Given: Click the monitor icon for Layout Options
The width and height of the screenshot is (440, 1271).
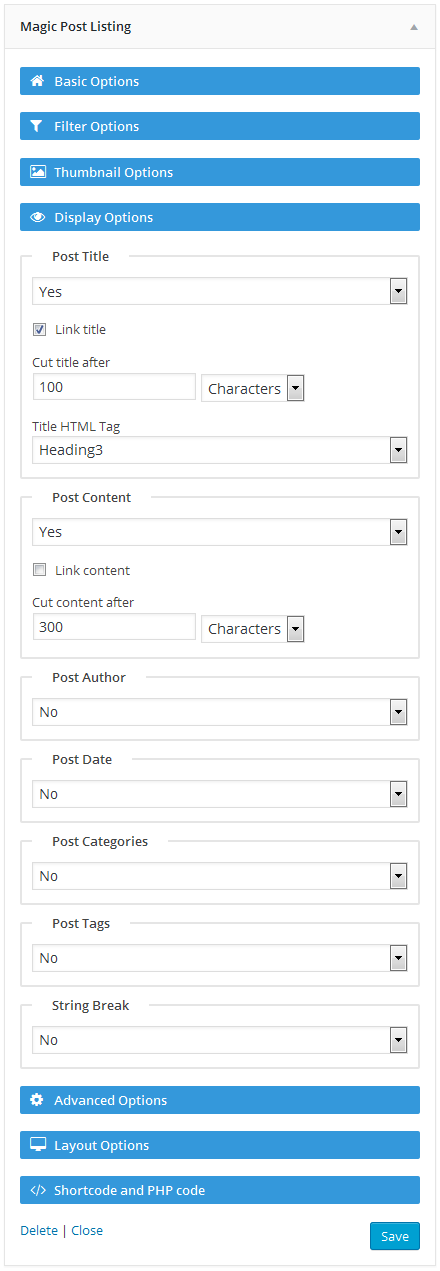Looking at the screenshot, I should click(38, 1145).
